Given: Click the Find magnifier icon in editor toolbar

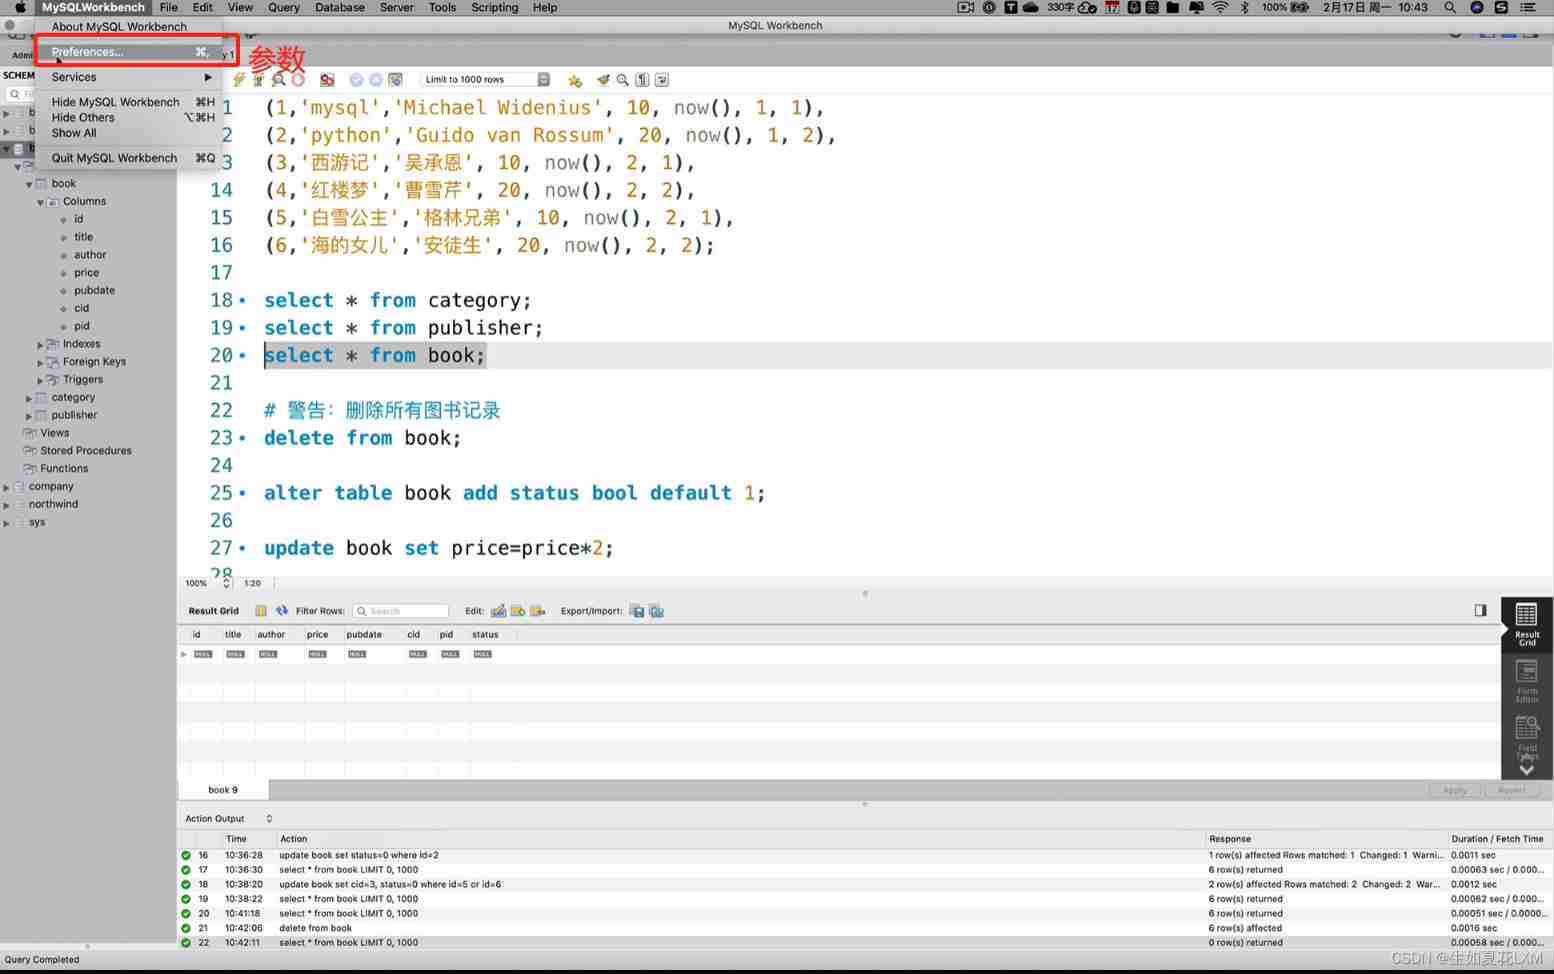Looking at the screenshot, I should (x=622, y=80).
